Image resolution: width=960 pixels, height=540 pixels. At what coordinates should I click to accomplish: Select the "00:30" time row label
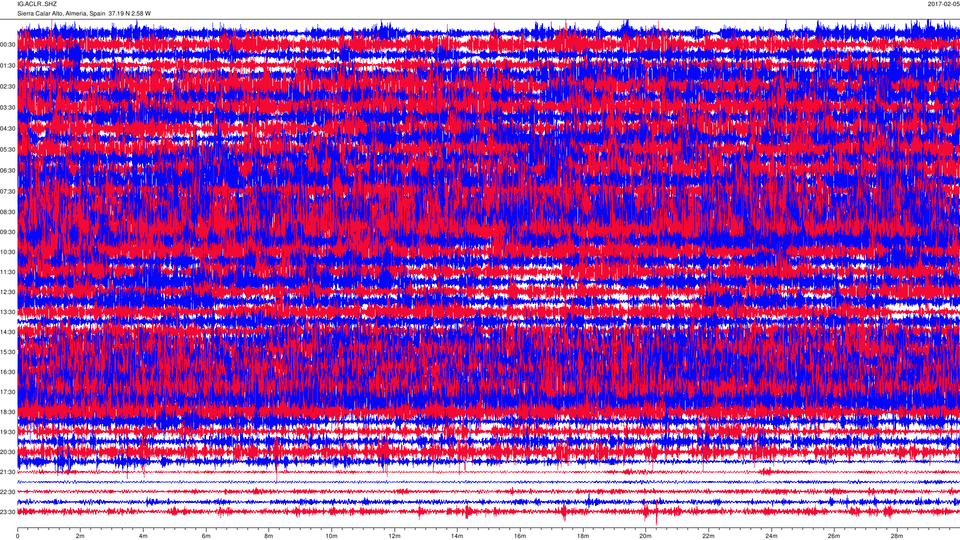tap(8, 45)
